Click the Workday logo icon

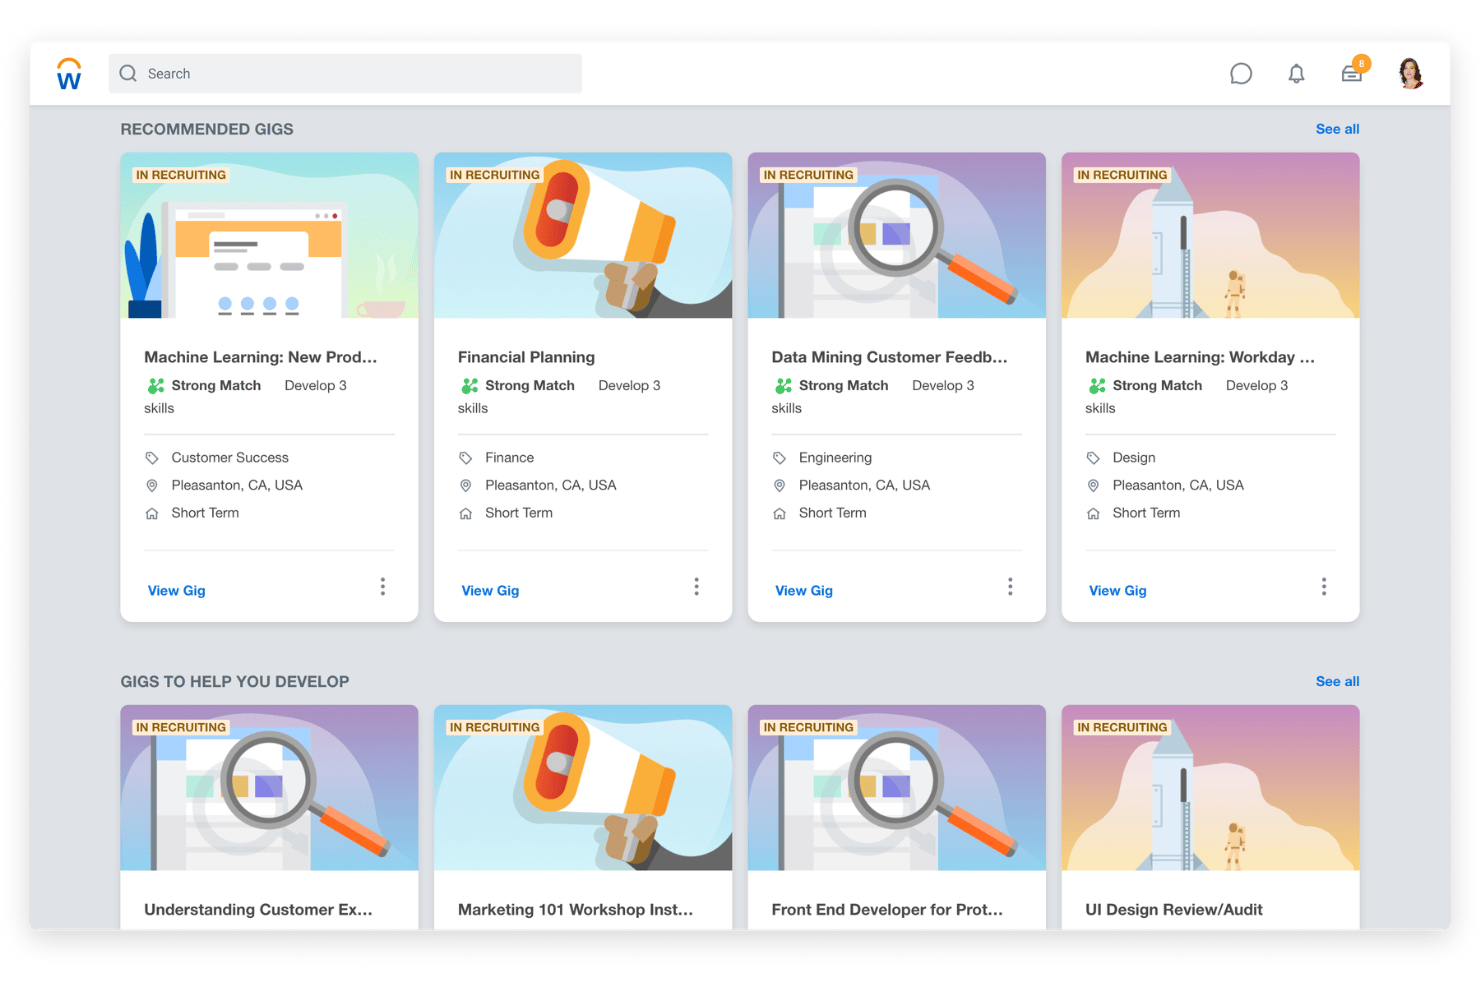coord(69,74)
